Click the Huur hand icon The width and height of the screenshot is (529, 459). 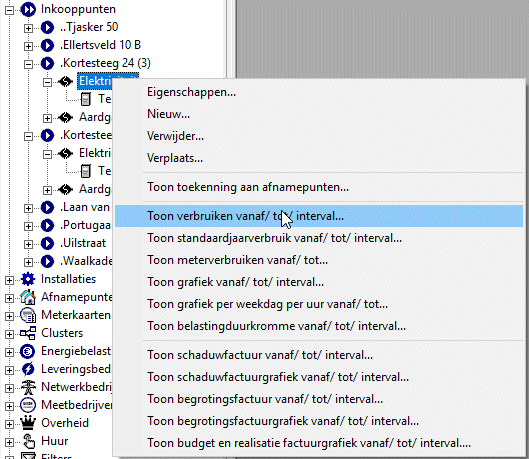[x=29, y=441]
